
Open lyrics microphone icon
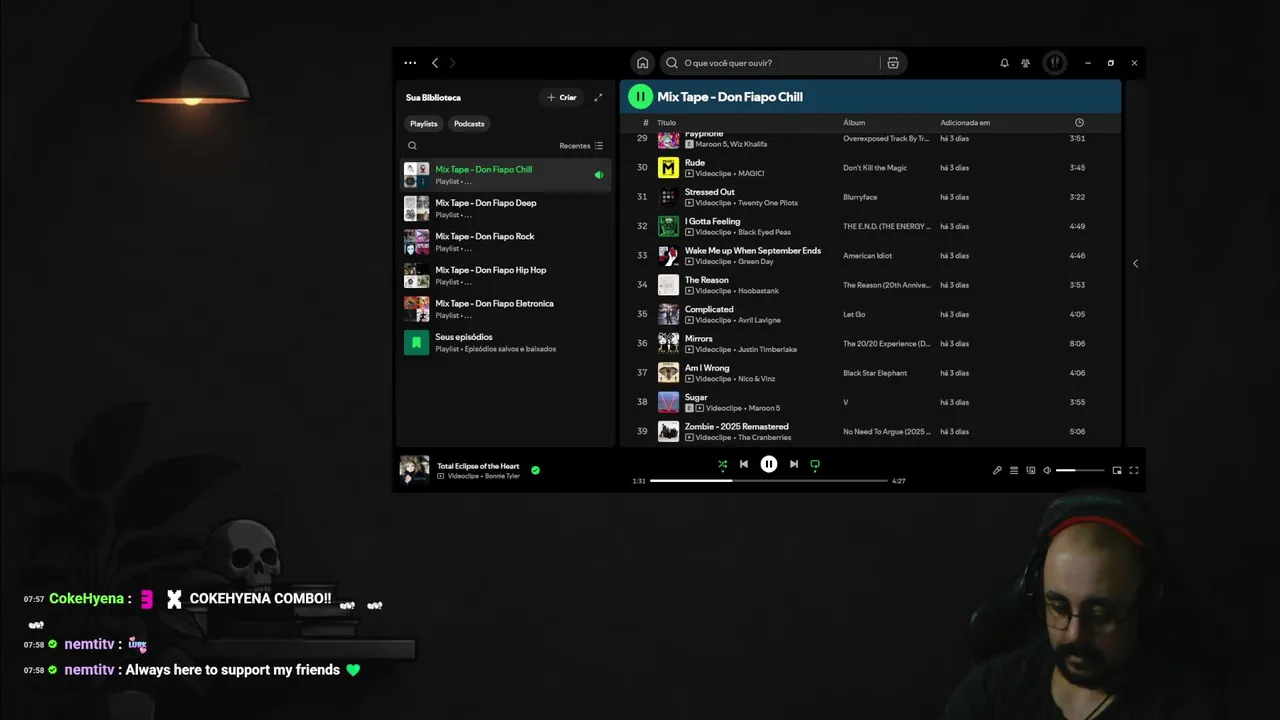(x=997, y=470)
